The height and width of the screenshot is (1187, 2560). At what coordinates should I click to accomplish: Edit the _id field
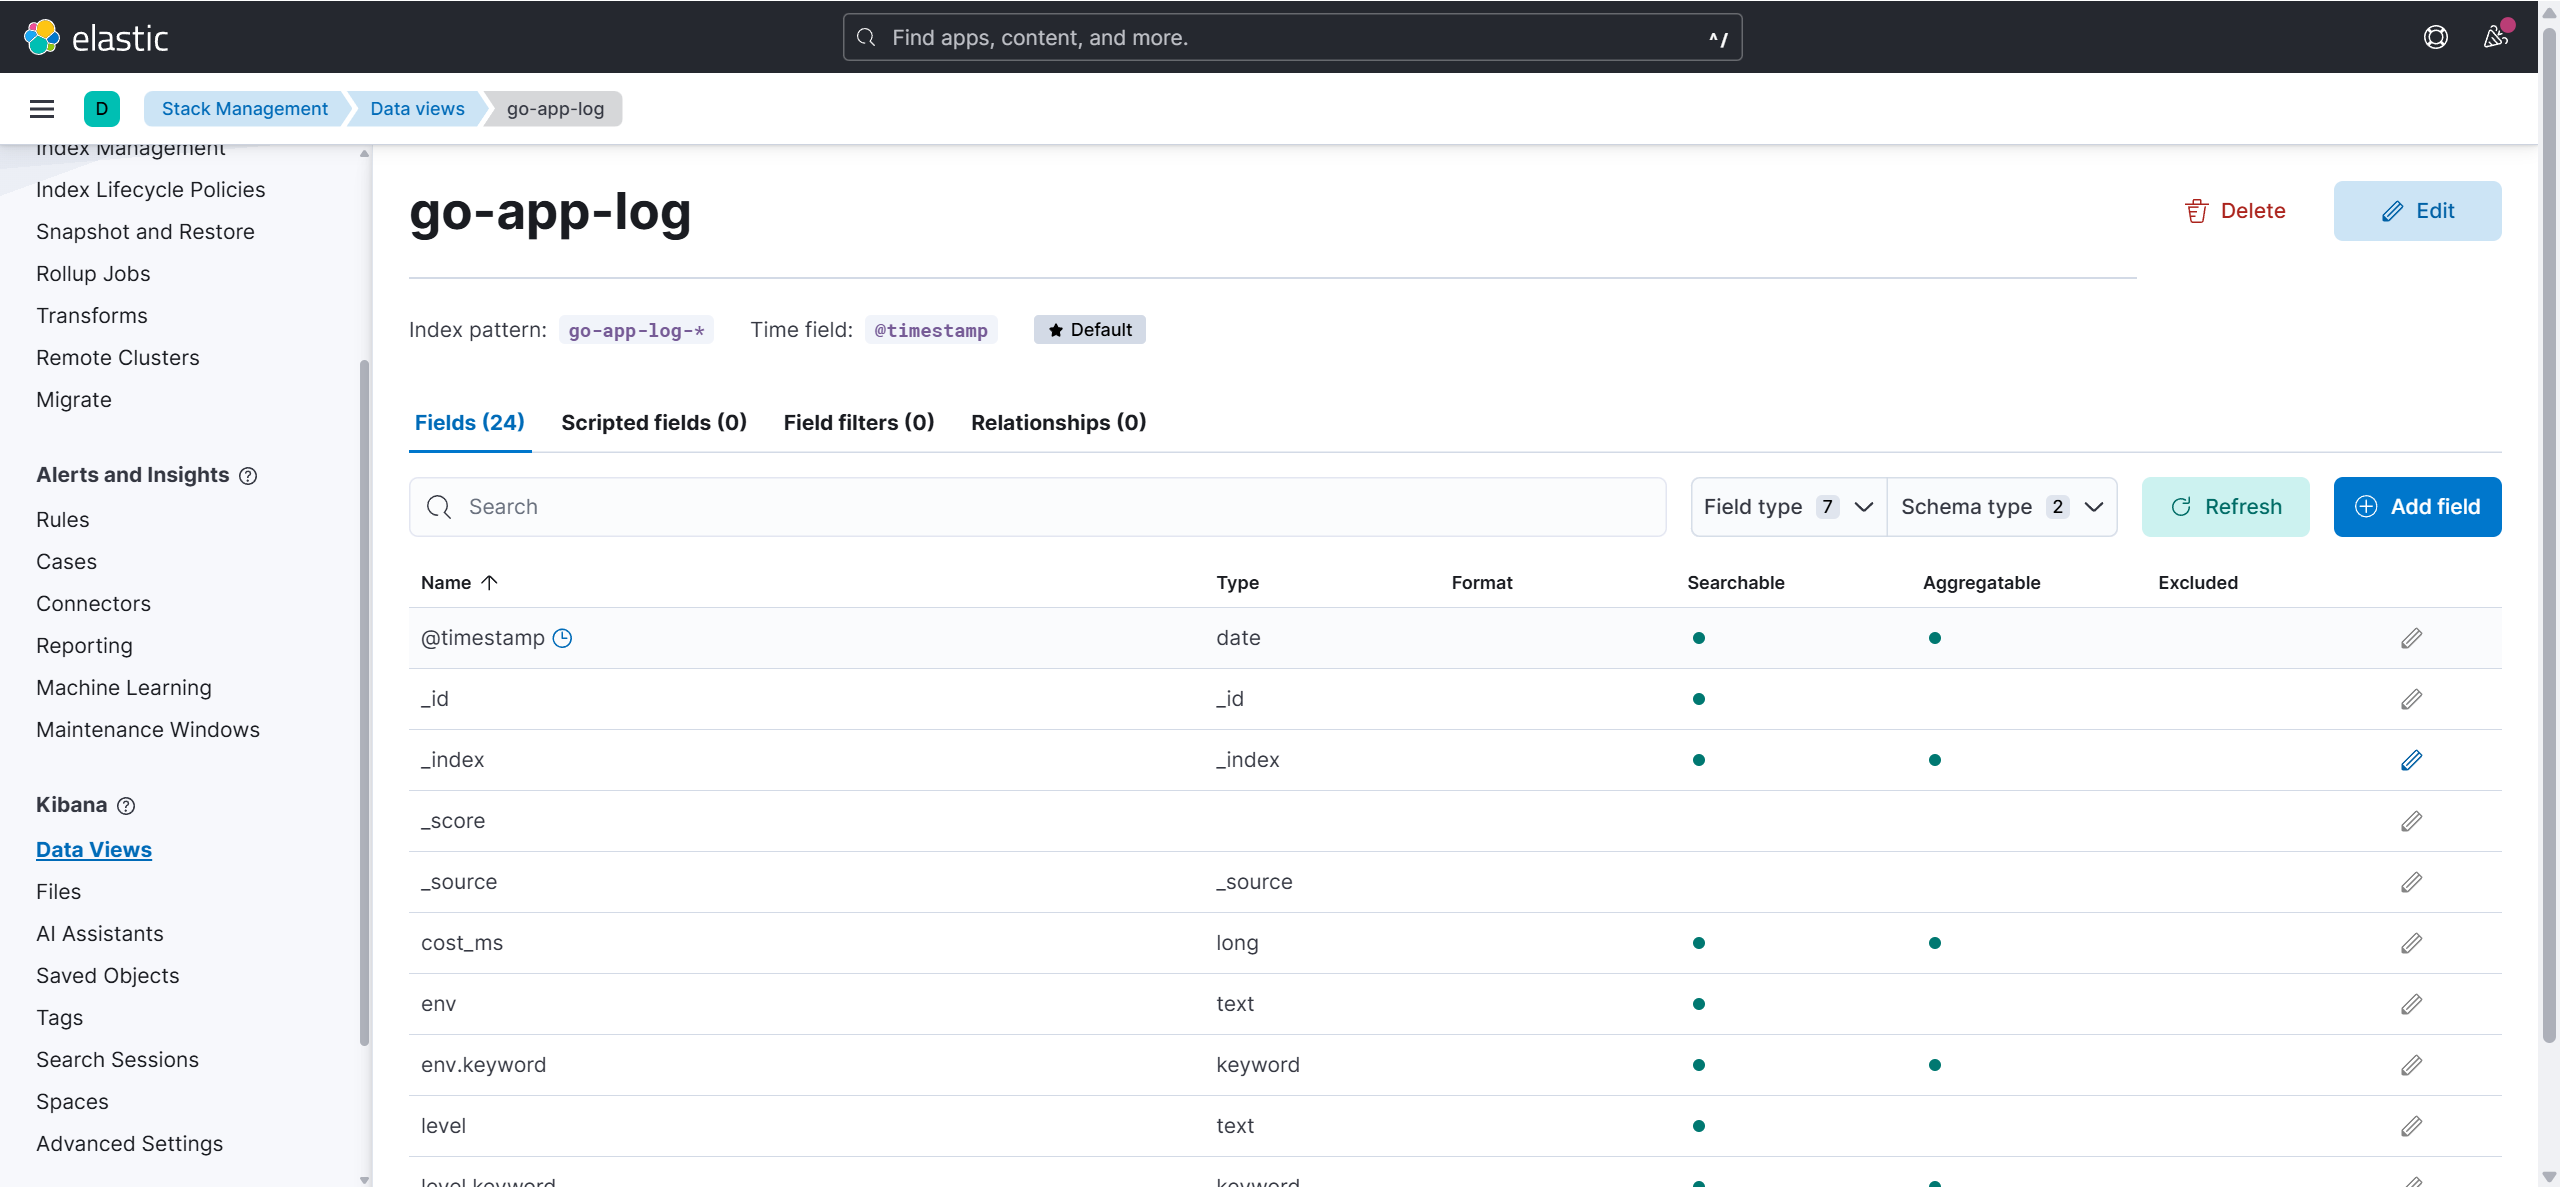click(2411, 699)
